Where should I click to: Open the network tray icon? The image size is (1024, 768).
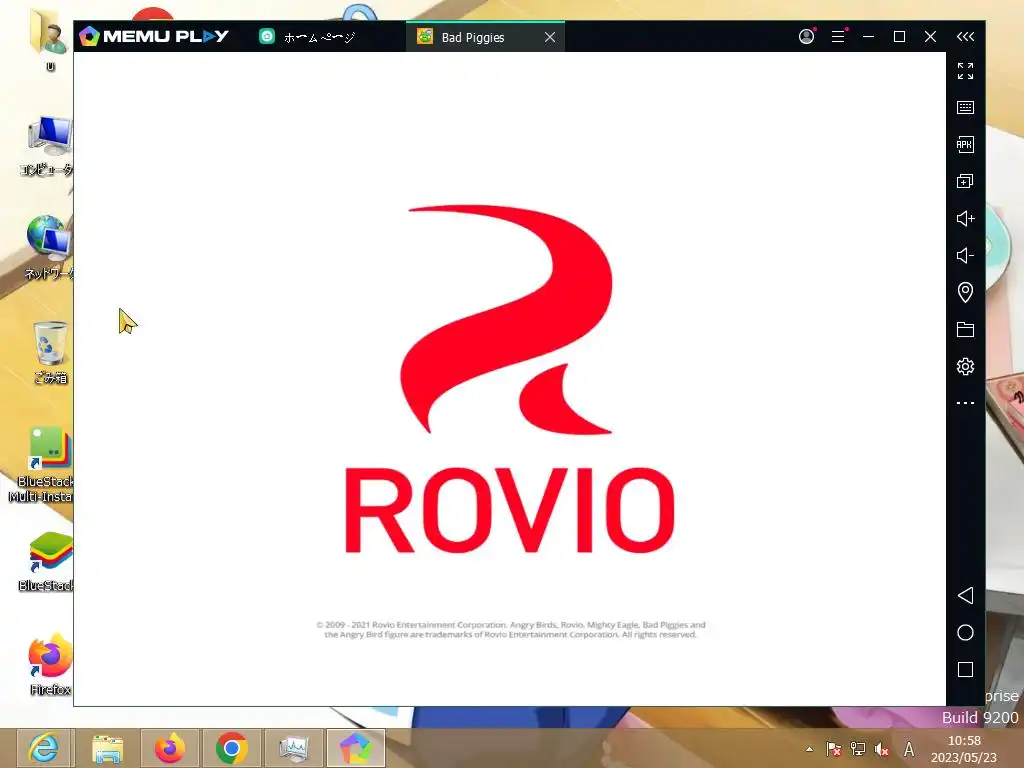tap(857, 749)
